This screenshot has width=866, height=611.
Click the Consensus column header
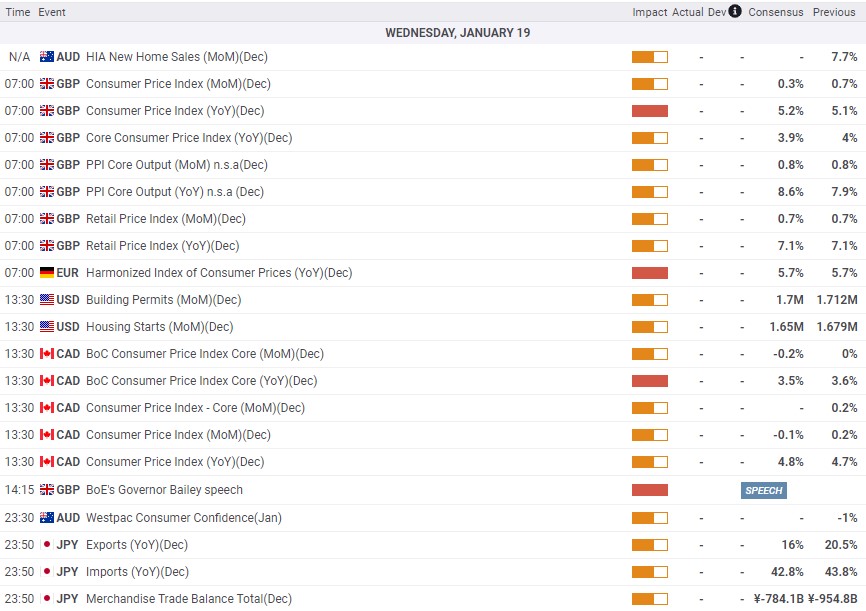pyautogui.click(x=775, y=12)
